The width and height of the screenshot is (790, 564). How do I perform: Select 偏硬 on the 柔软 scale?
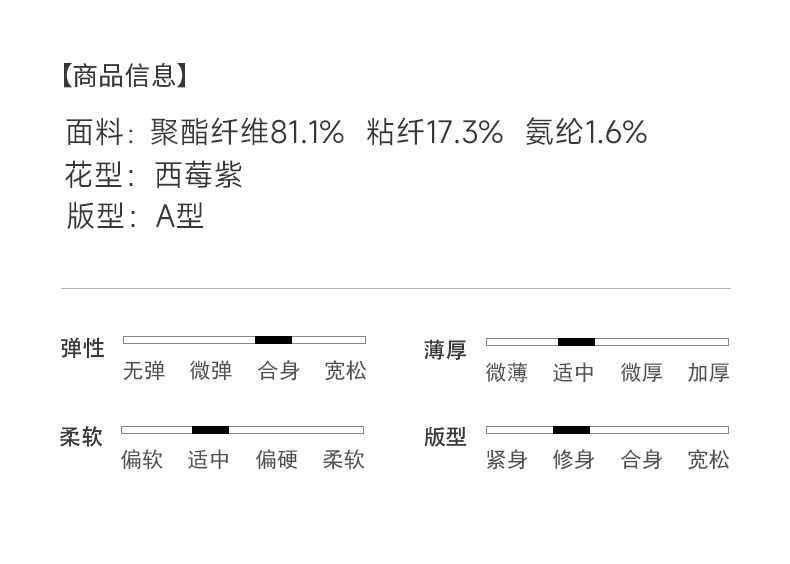(276, 460)
